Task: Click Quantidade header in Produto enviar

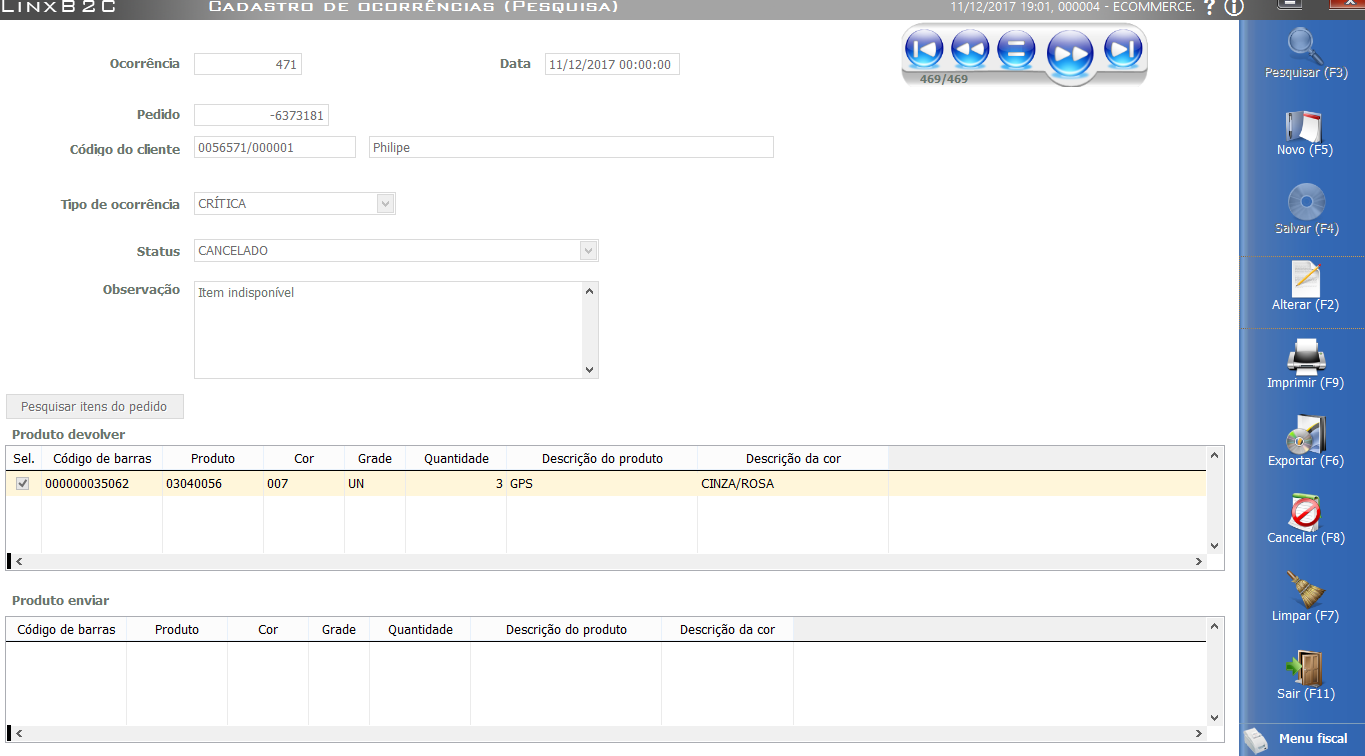Action: (x=420, y=630)
